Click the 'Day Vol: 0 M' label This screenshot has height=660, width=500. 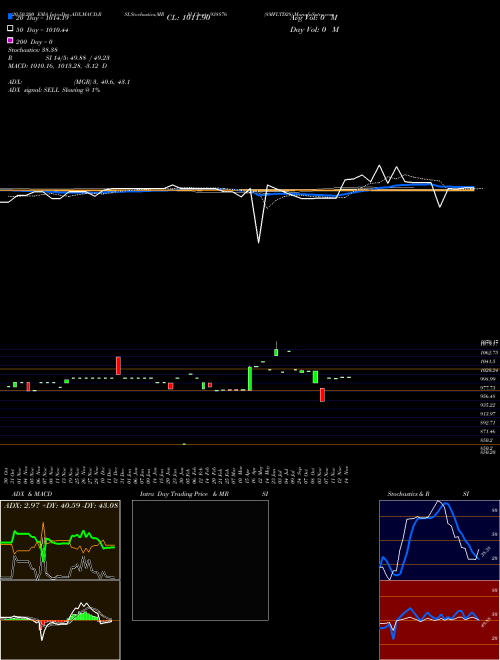coord(314,29)
